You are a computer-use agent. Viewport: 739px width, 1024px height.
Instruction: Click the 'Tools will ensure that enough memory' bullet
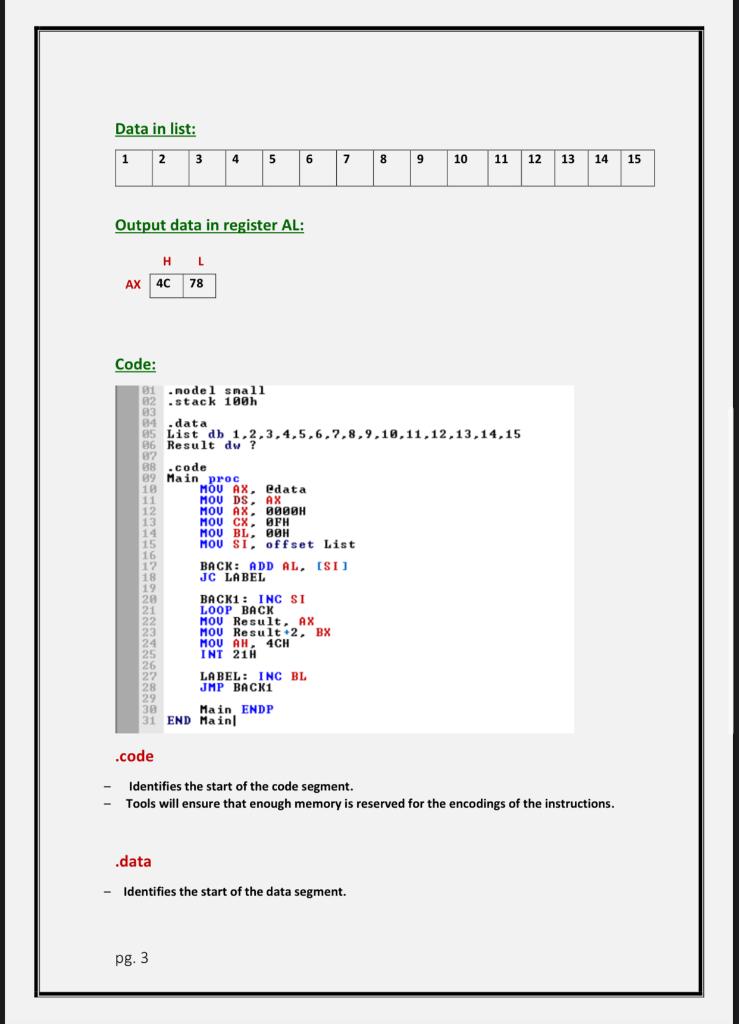pos(370,804)
